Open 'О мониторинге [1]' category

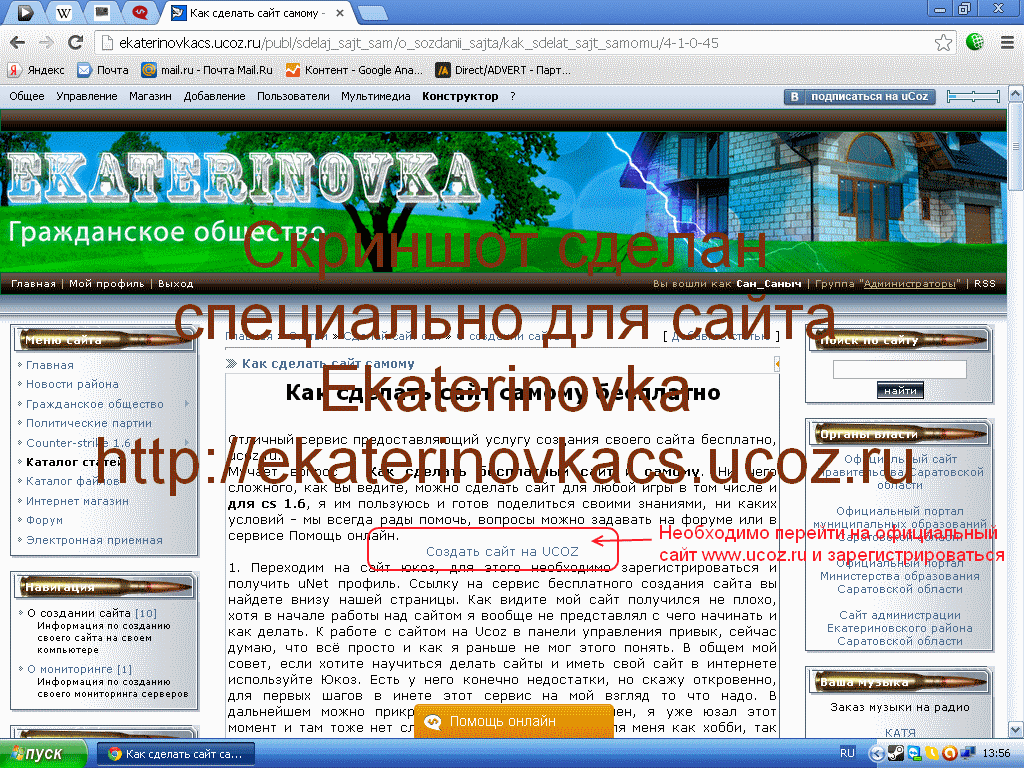tap(80, 669)
